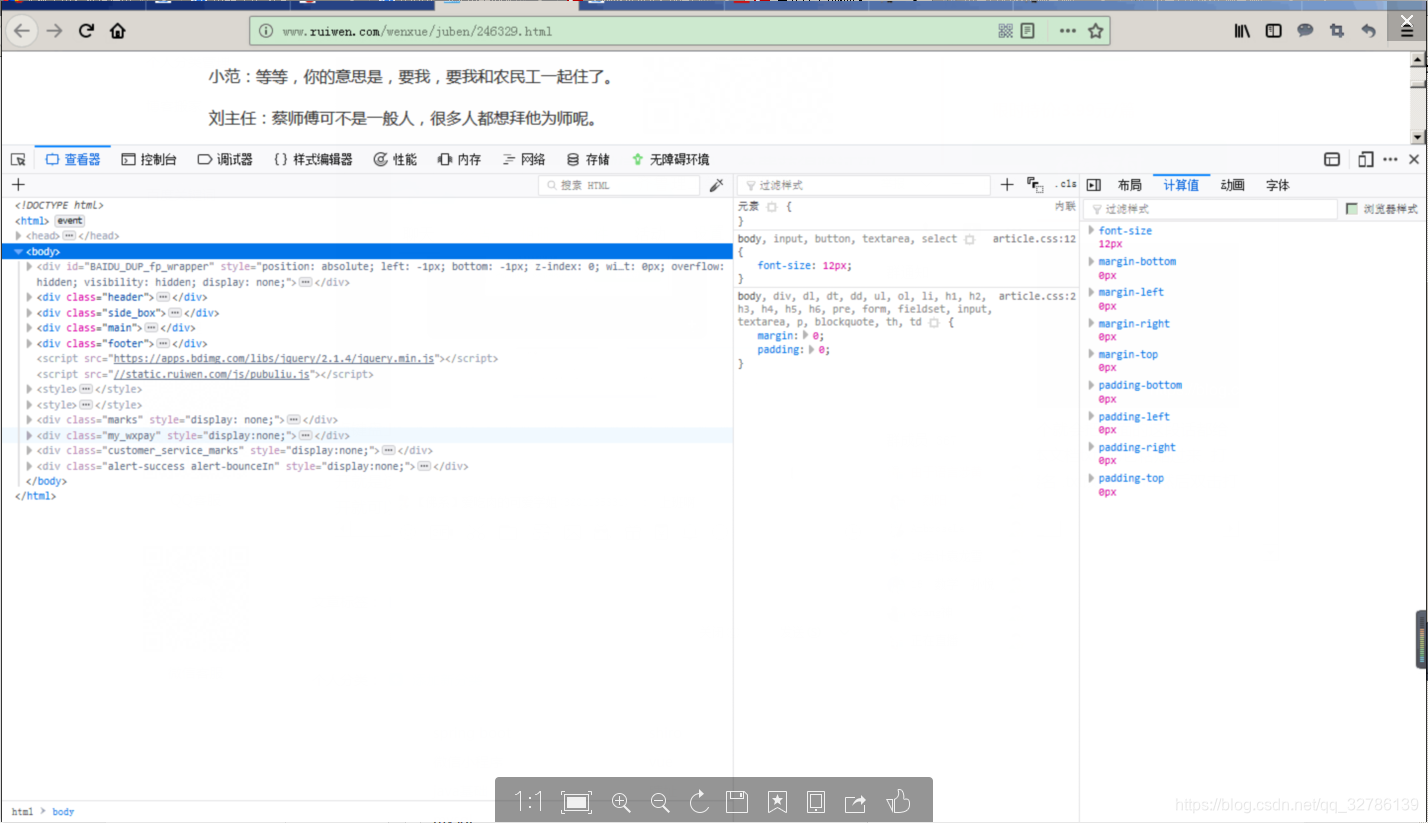Switch to the 布局 sidebar tab
The height and width of the screenshot is (823, 1428).
[1130, 185]
